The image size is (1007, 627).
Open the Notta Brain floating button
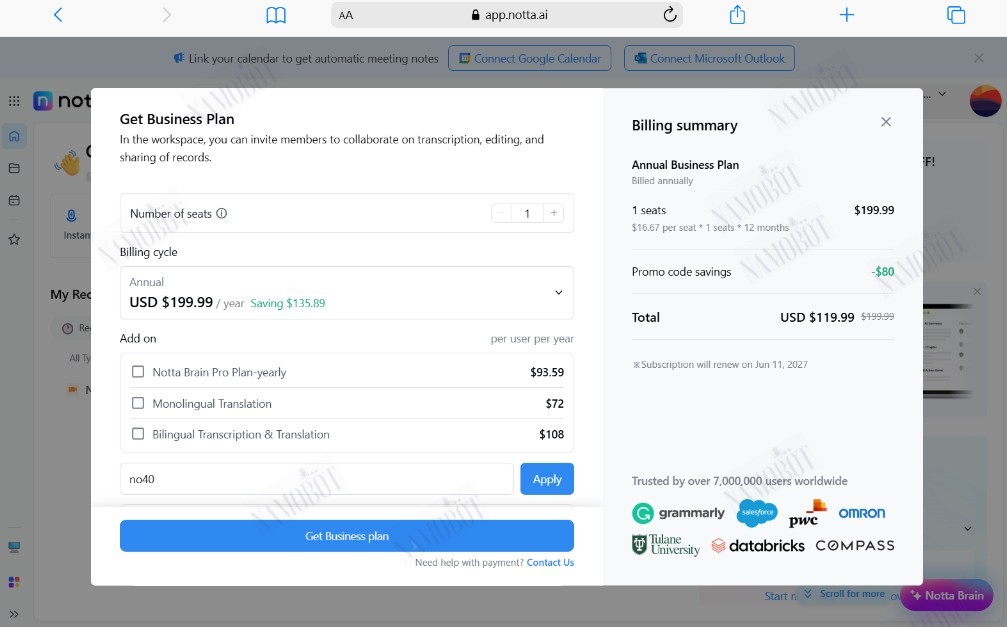coord(947,596)
